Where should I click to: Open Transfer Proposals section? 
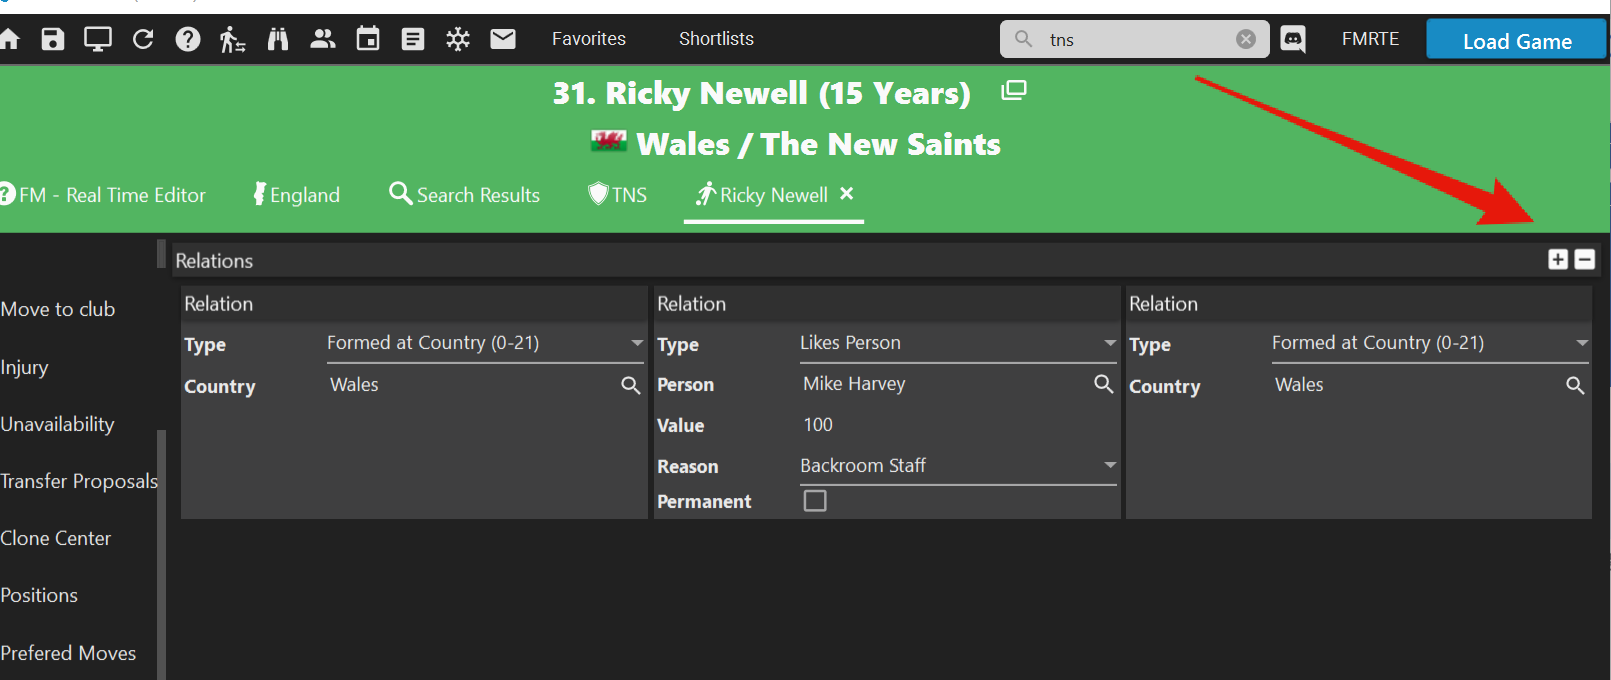(79, 481)
